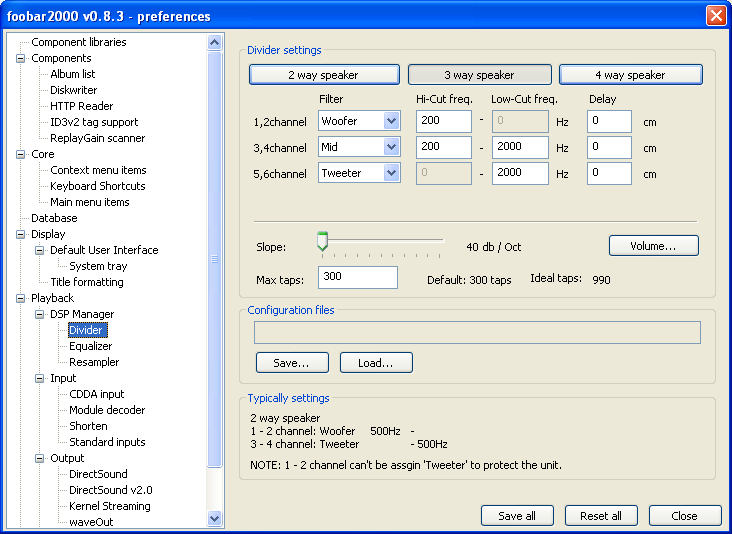This screenshot has width=732, height=534.
Task: Collapse the Input tree node
Action: pos(40,378)
